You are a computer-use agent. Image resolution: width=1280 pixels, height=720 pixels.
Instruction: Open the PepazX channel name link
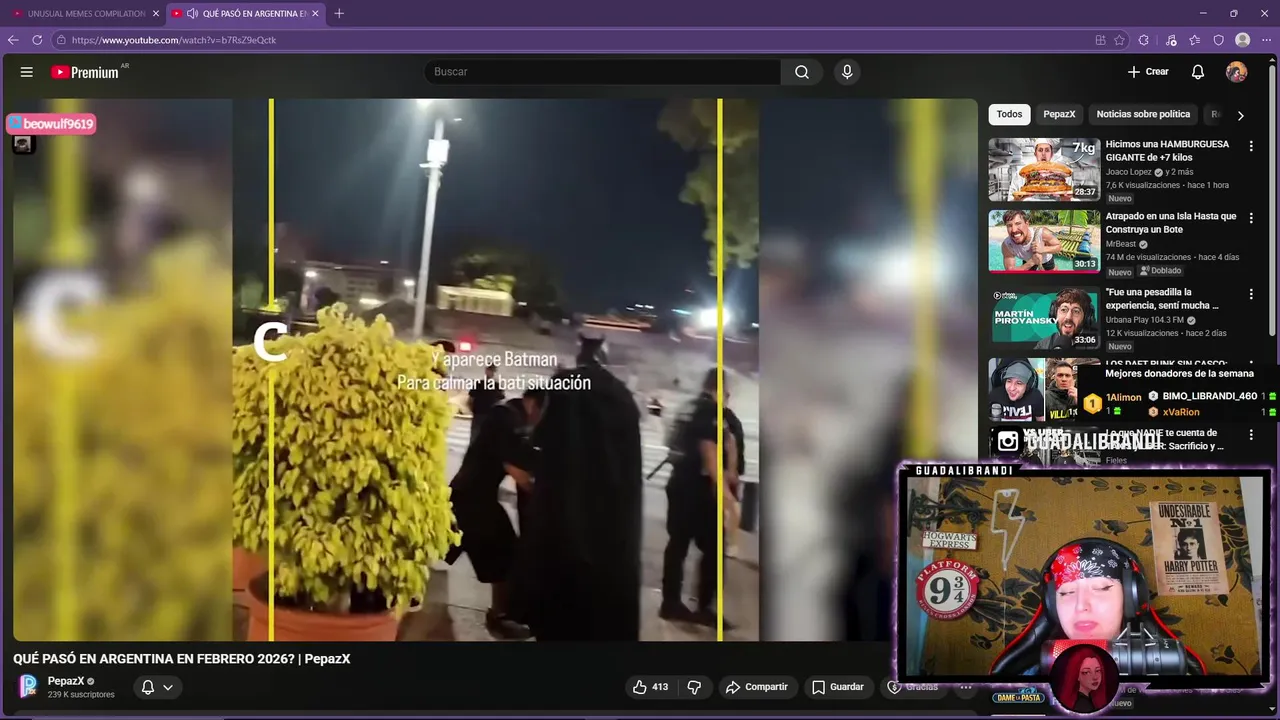click(65, 681)
